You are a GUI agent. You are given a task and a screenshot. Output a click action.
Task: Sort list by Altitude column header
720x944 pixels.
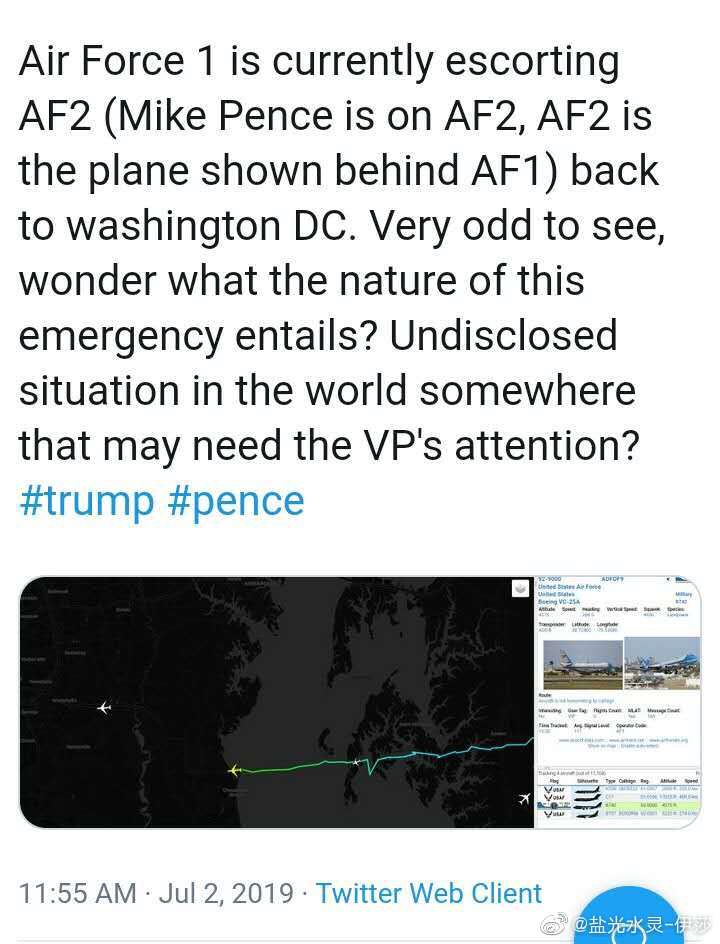click(668, 780)
